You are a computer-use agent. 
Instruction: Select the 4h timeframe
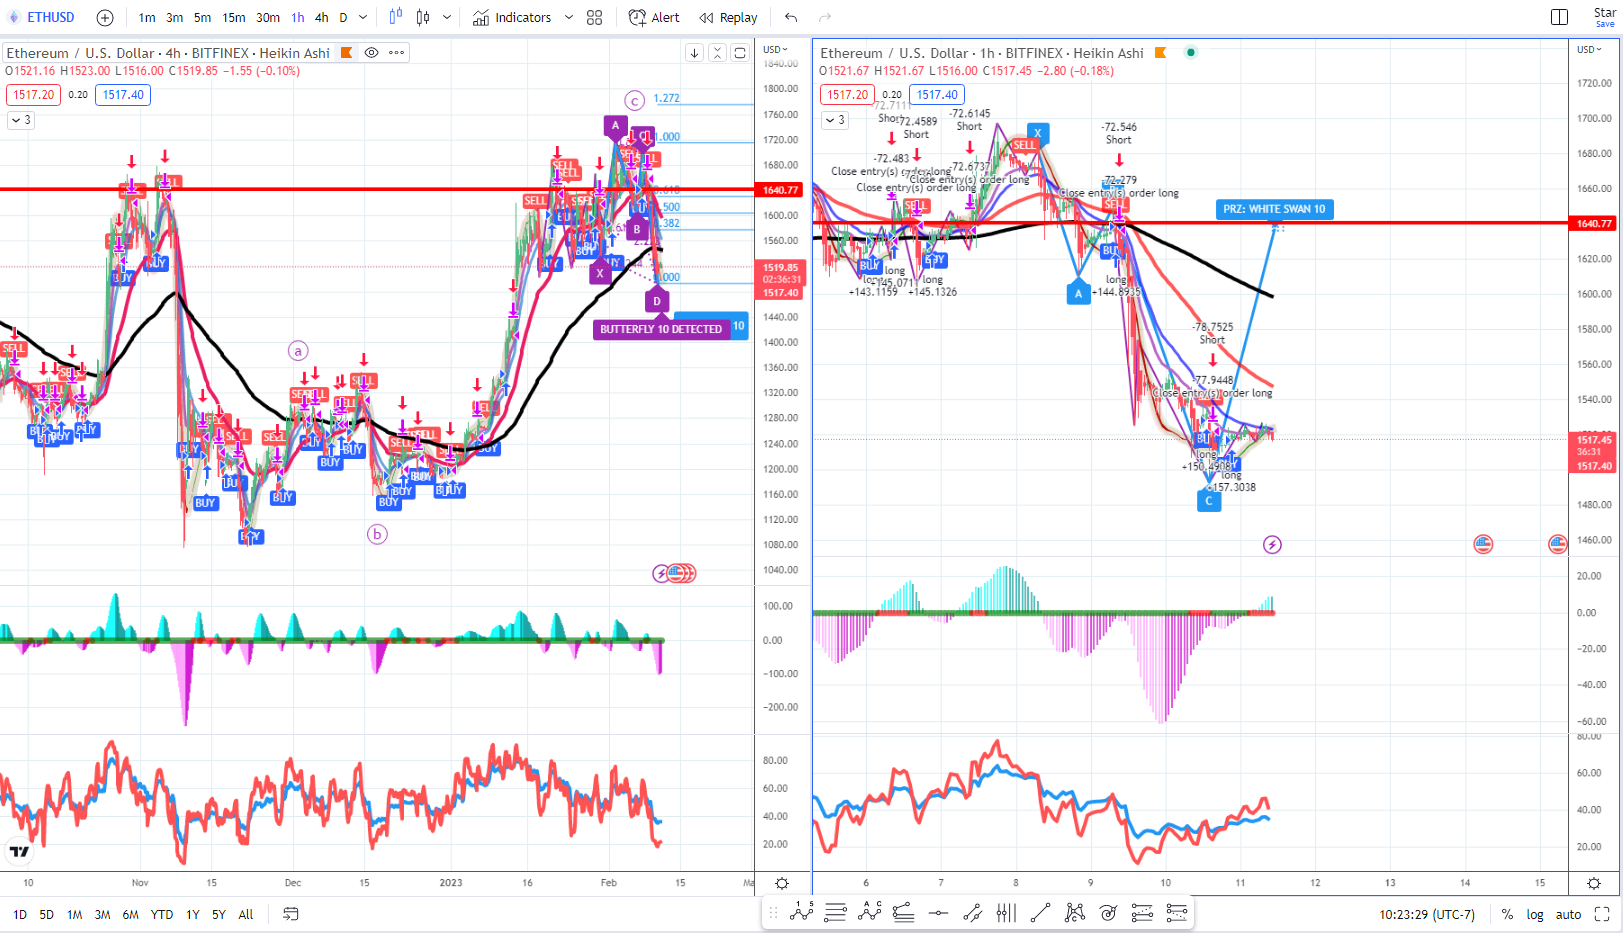[321, 17]
